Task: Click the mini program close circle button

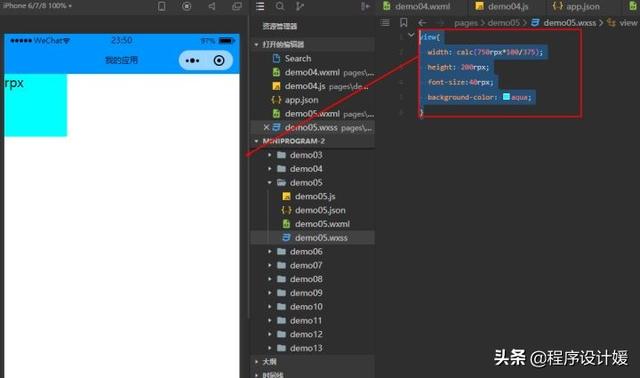Action: pyautogui.click(x=219, y=61)
